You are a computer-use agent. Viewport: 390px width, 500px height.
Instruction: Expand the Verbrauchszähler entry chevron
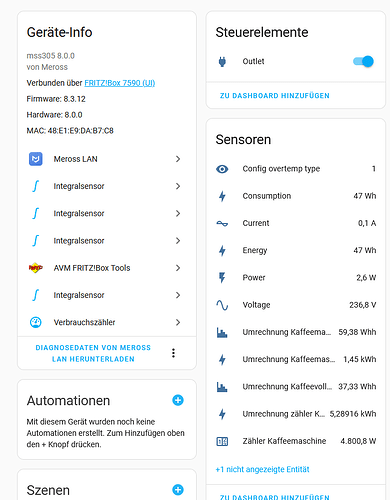pos(178,322)
